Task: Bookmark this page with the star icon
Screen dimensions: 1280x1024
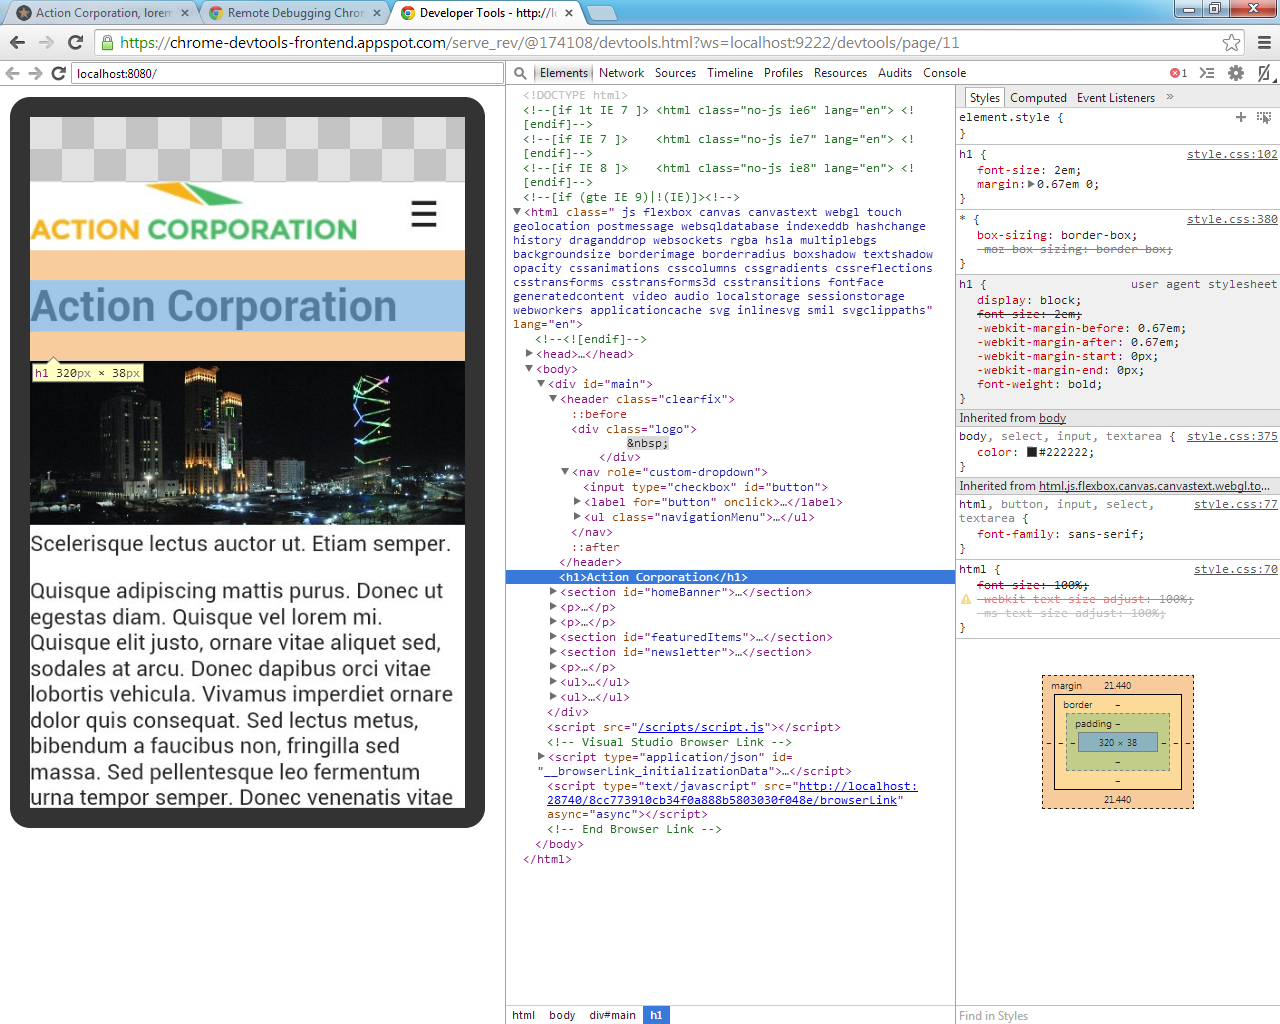Action: (x=1232, y=42)
